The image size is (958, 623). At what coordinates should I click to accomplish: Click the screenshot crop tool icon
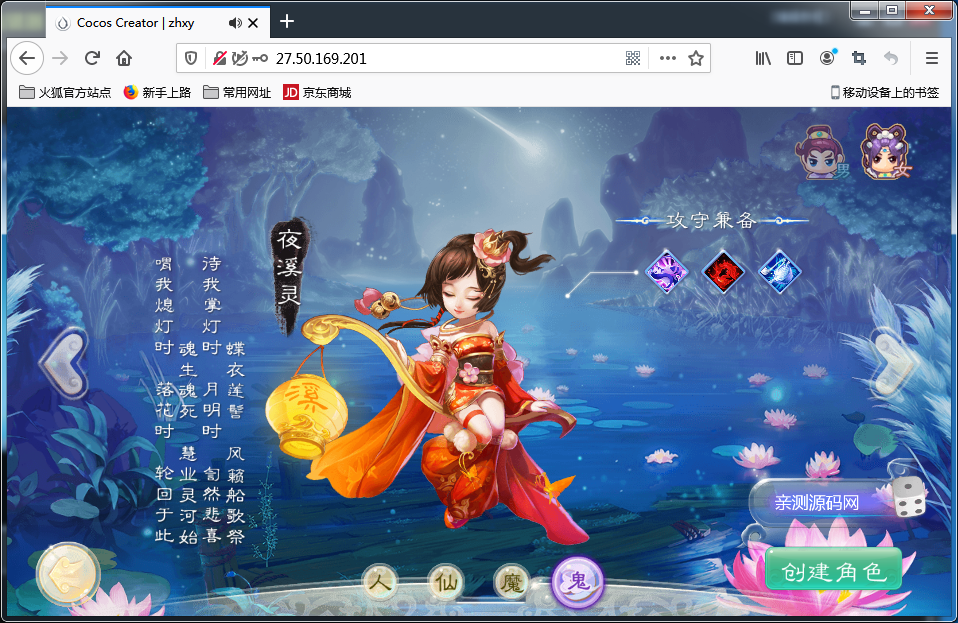coord(859,58)
